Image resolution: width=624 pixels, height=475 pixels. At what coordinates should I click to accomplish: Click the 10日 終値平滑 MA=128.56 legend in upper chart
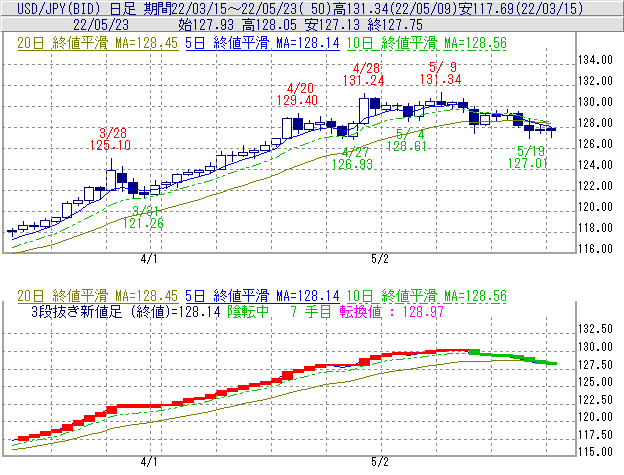(x=426, y=43)
